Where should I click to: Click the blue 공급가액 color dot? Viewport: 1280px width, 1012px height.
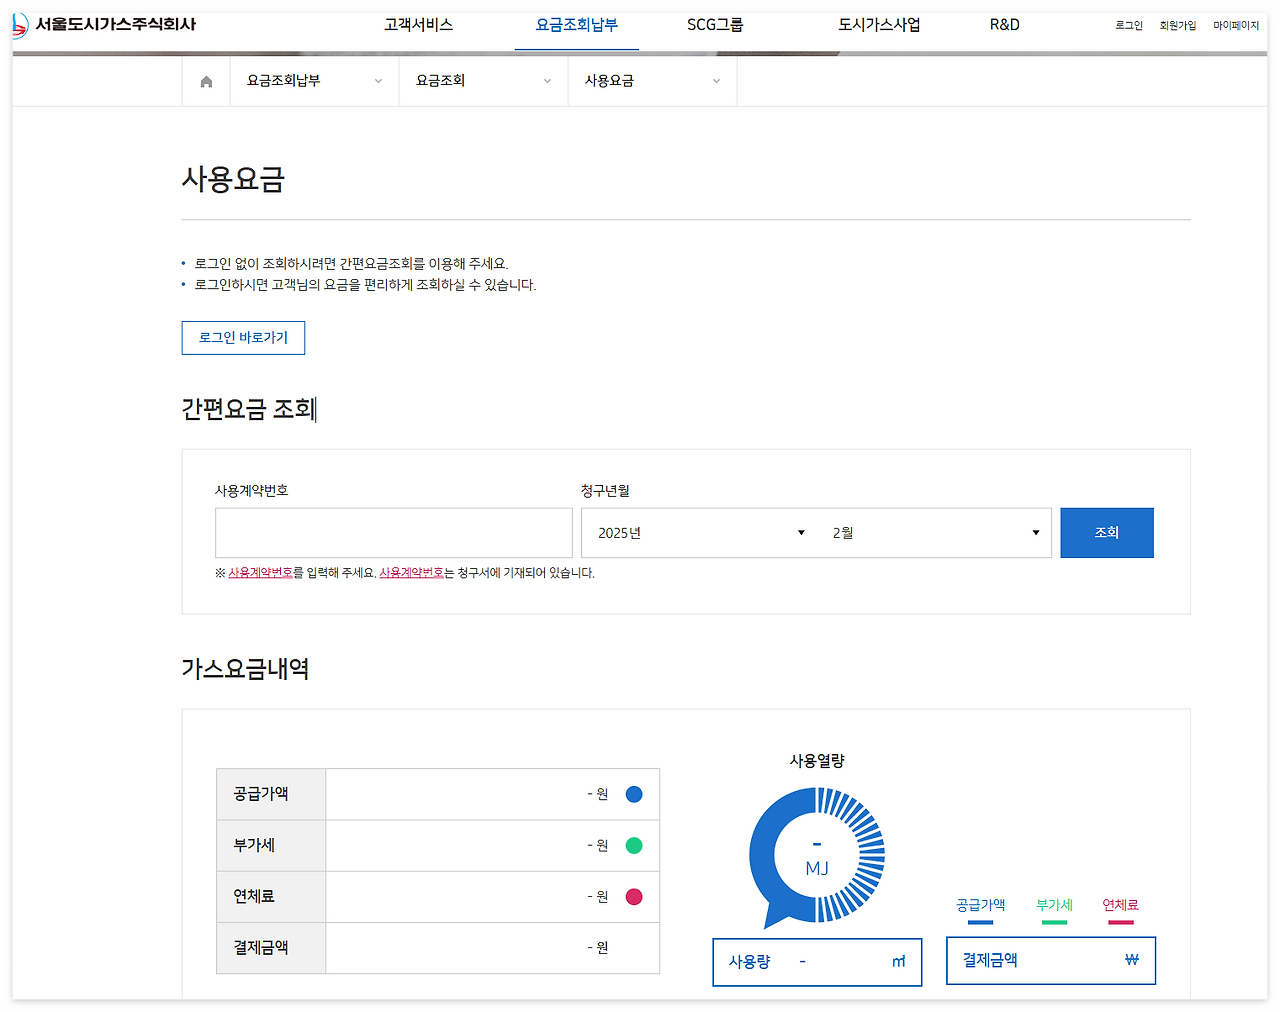(634, 794)
